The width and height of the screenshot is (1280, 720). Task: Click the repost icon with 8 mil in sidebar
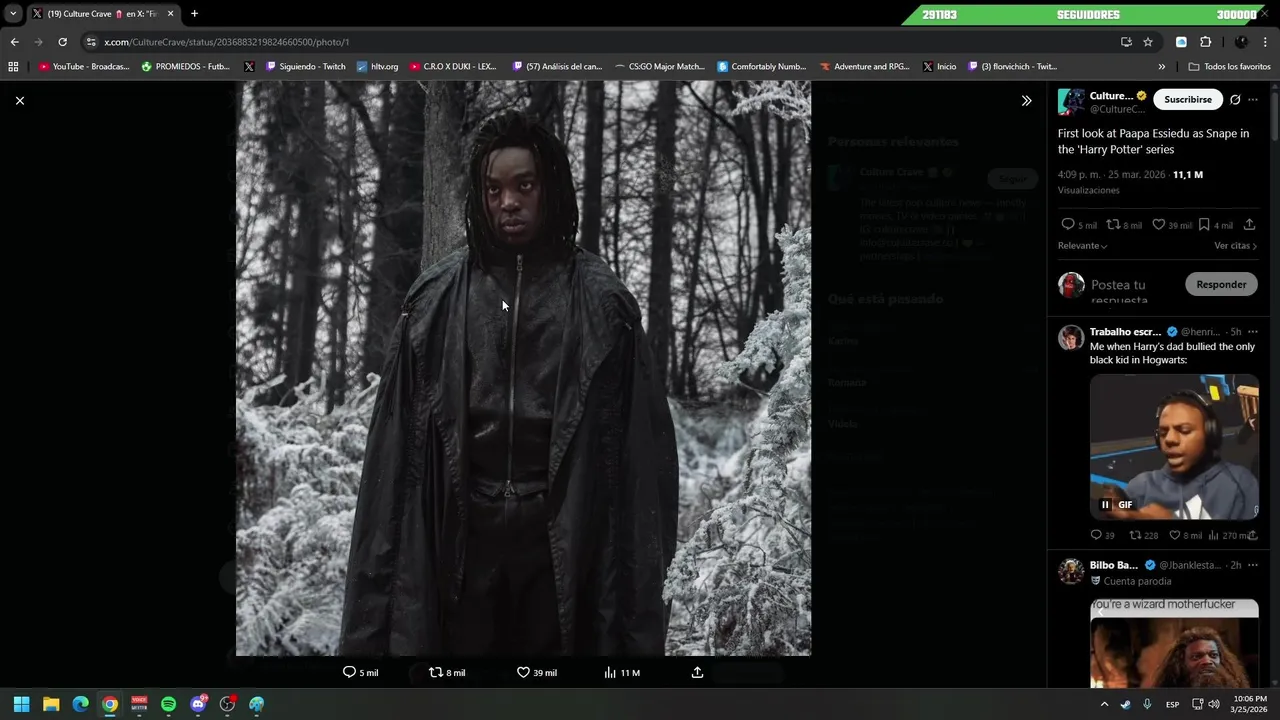(x=1113, y=225)
